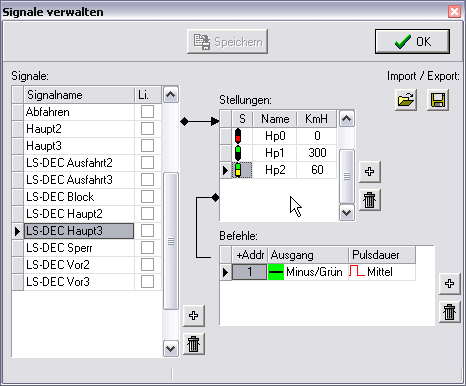Click the Signale list scroll-down arrow
Screen dimensions: 466x386
point(171,349)
